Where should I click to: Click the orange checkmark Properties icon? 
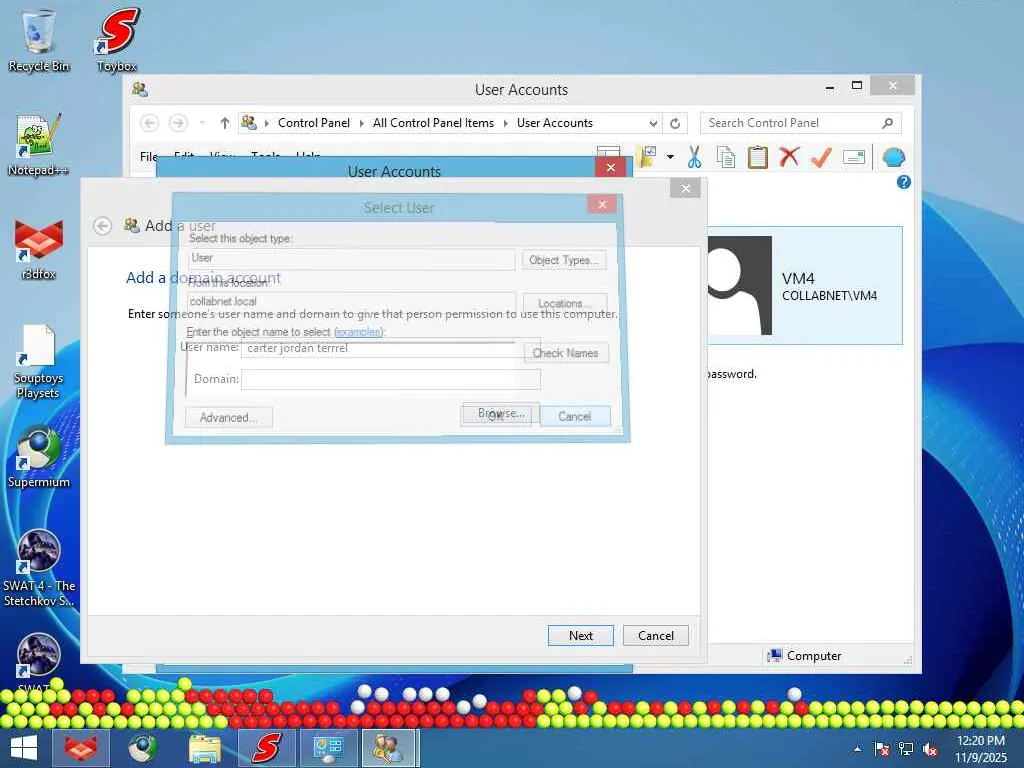click(821, 157)
